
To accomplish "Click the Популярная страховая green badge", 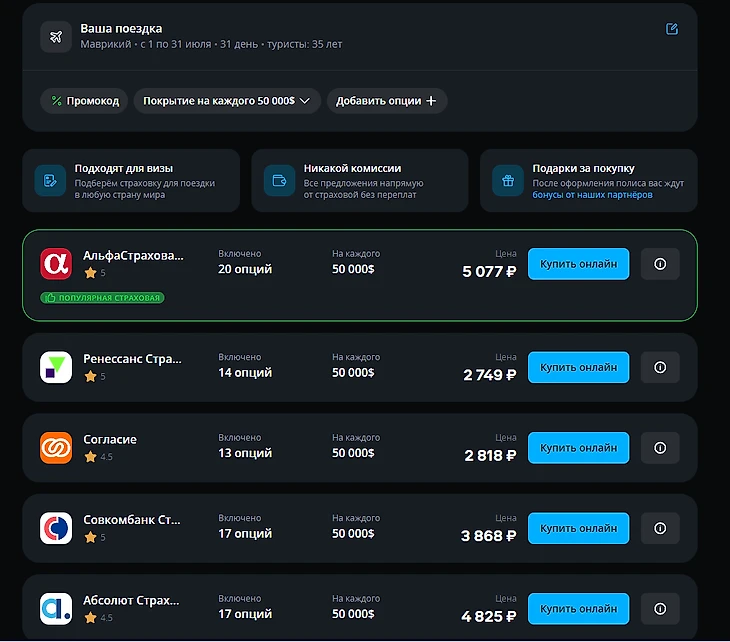I will coord(102,298).
